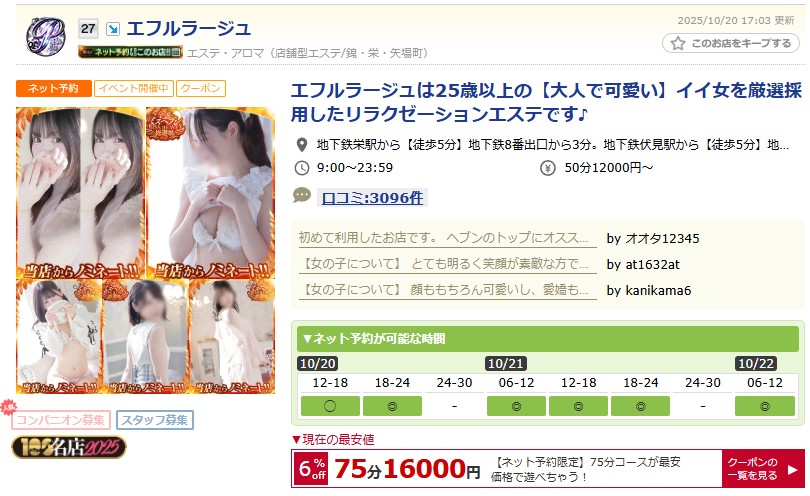Click the shop logo icon next to rank 27
810x496 pixels.
(x=45, y=36)
